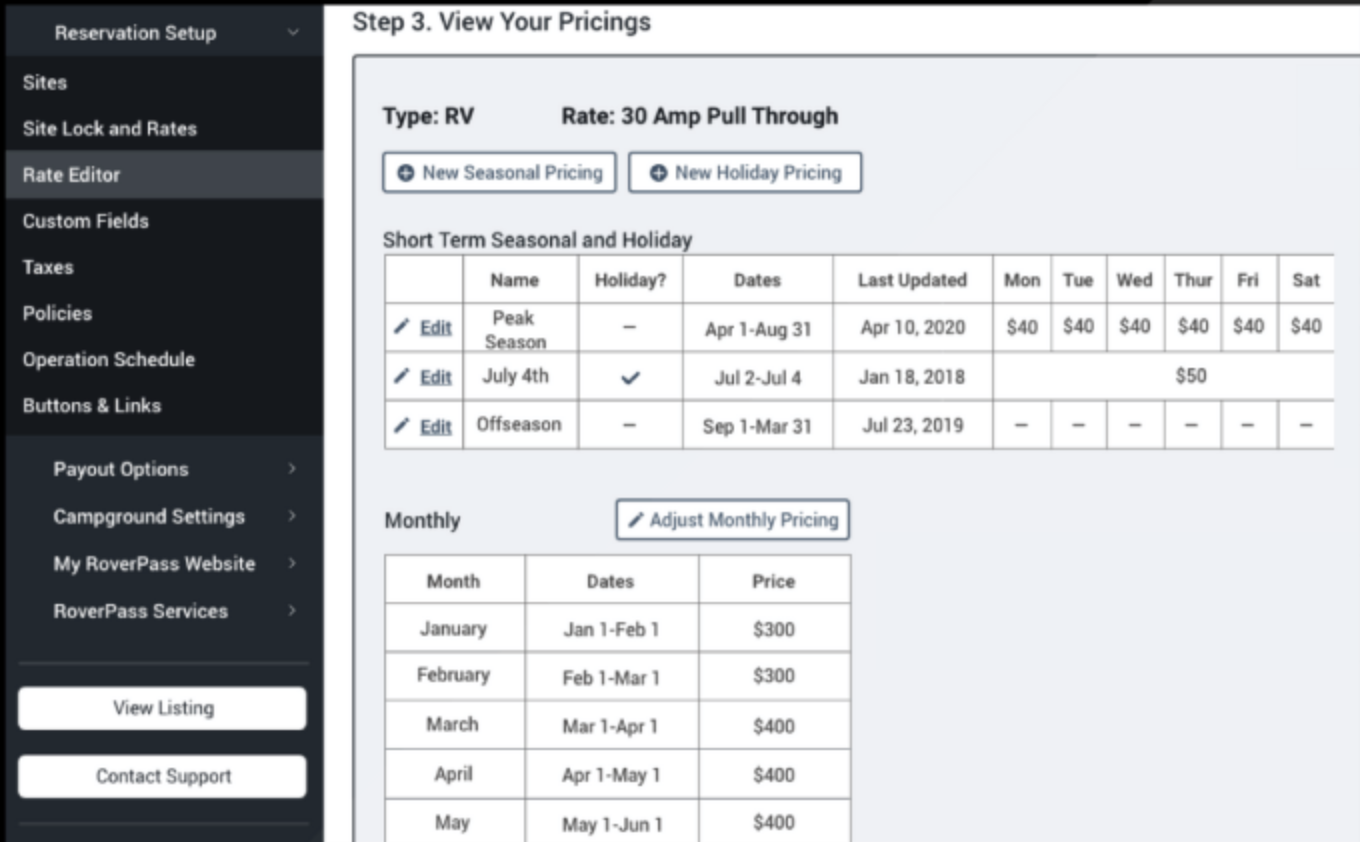Image resolution: width=1360 pixels, height=842 pixels.
Task: Collapse the Reservation Setup section
Action: pyautogui.click(x=293, y=33)
